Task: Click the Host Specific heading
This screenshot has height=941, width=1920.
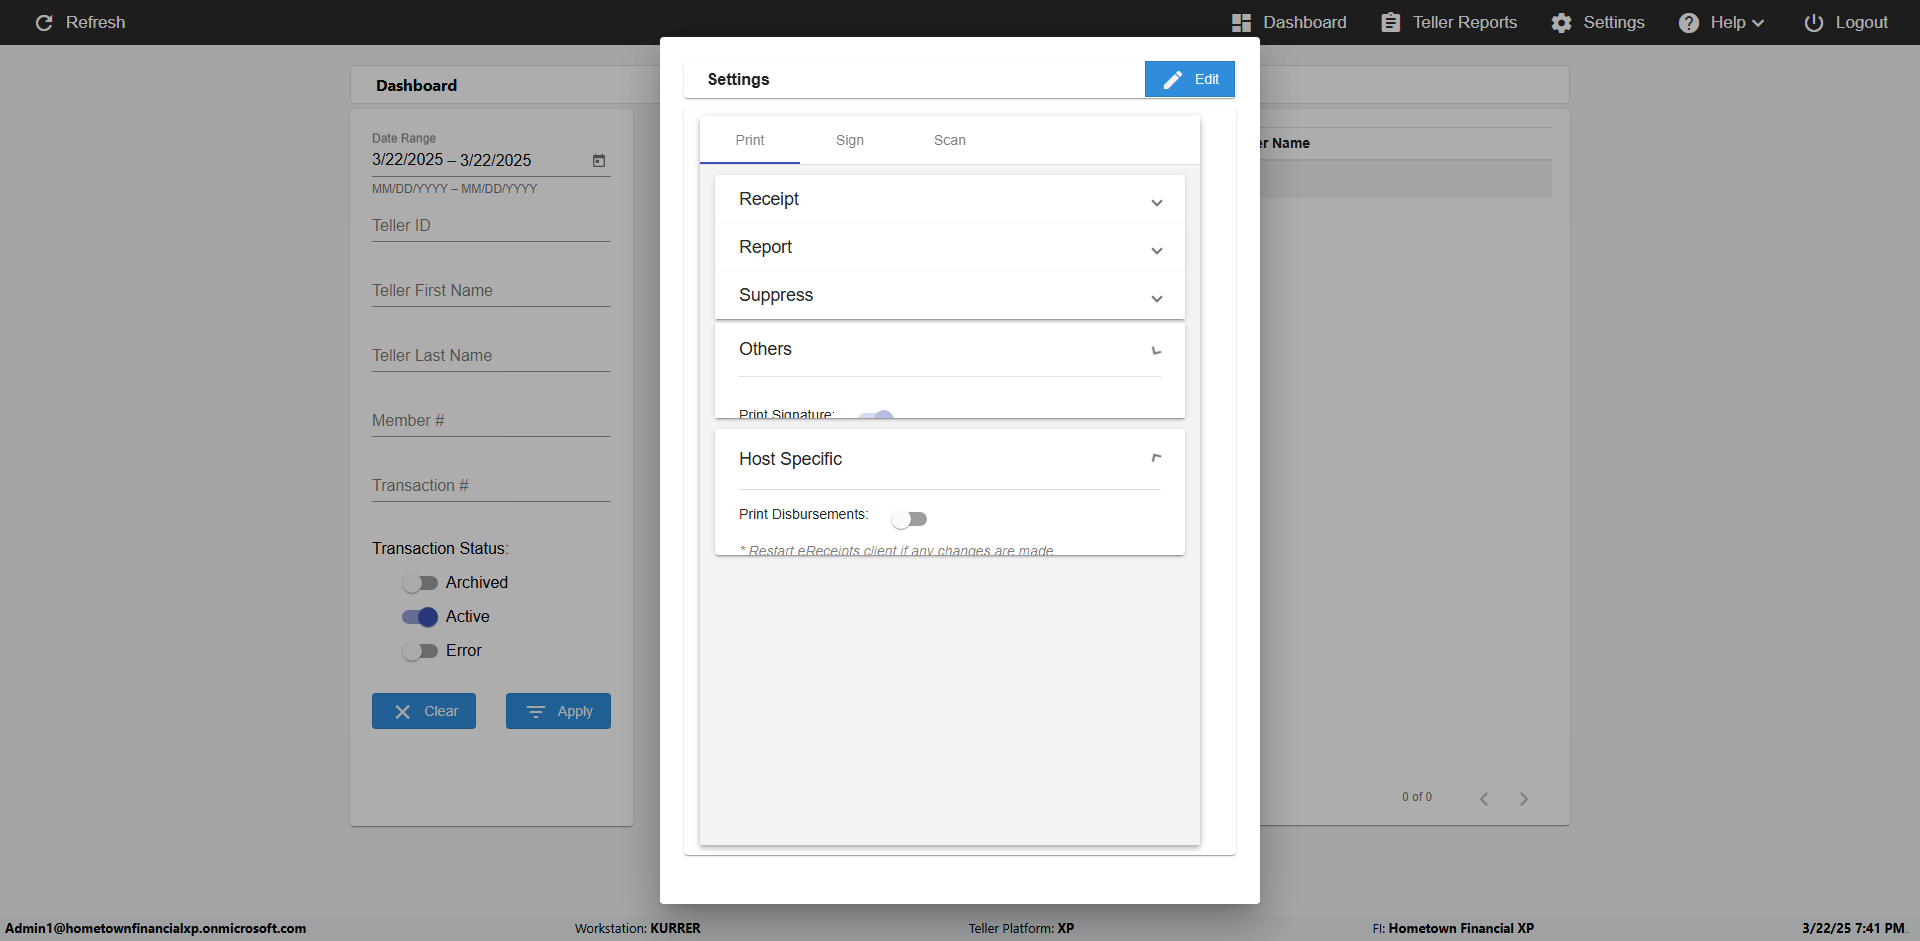Action: click(x=790, y=459)
